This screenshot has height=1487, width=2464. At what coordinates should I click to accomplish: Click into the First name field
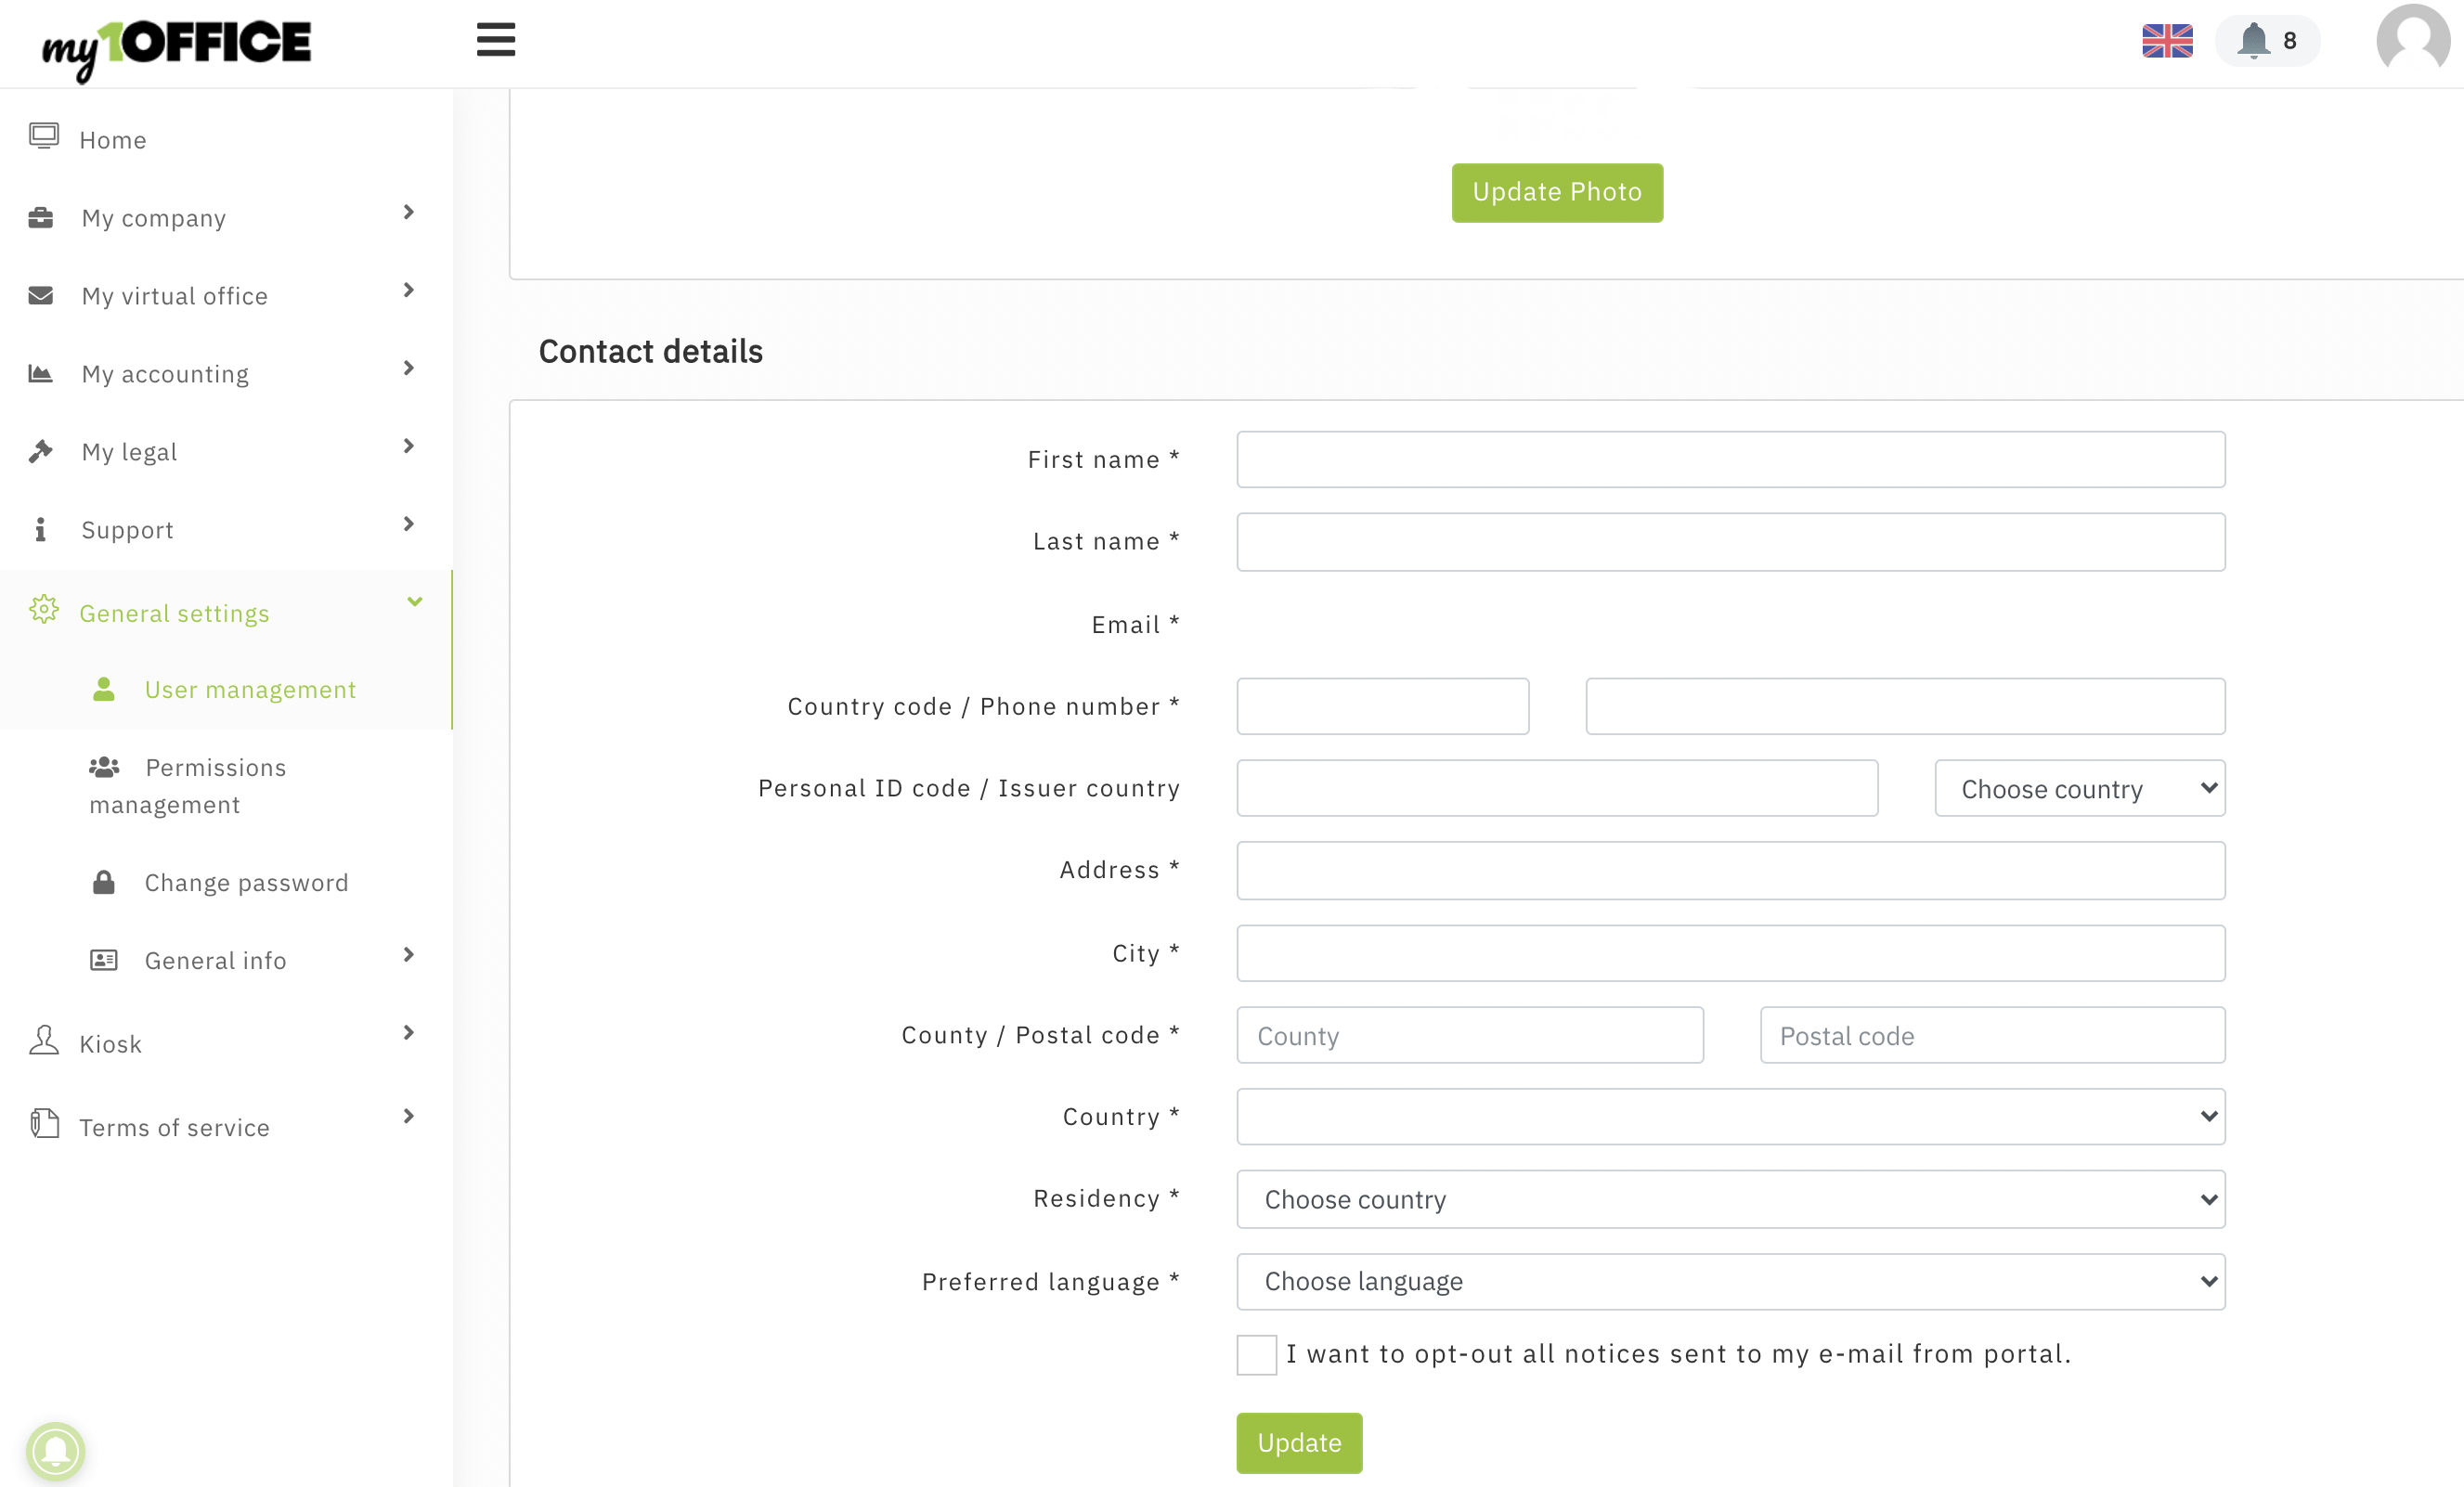[1731, 460]
